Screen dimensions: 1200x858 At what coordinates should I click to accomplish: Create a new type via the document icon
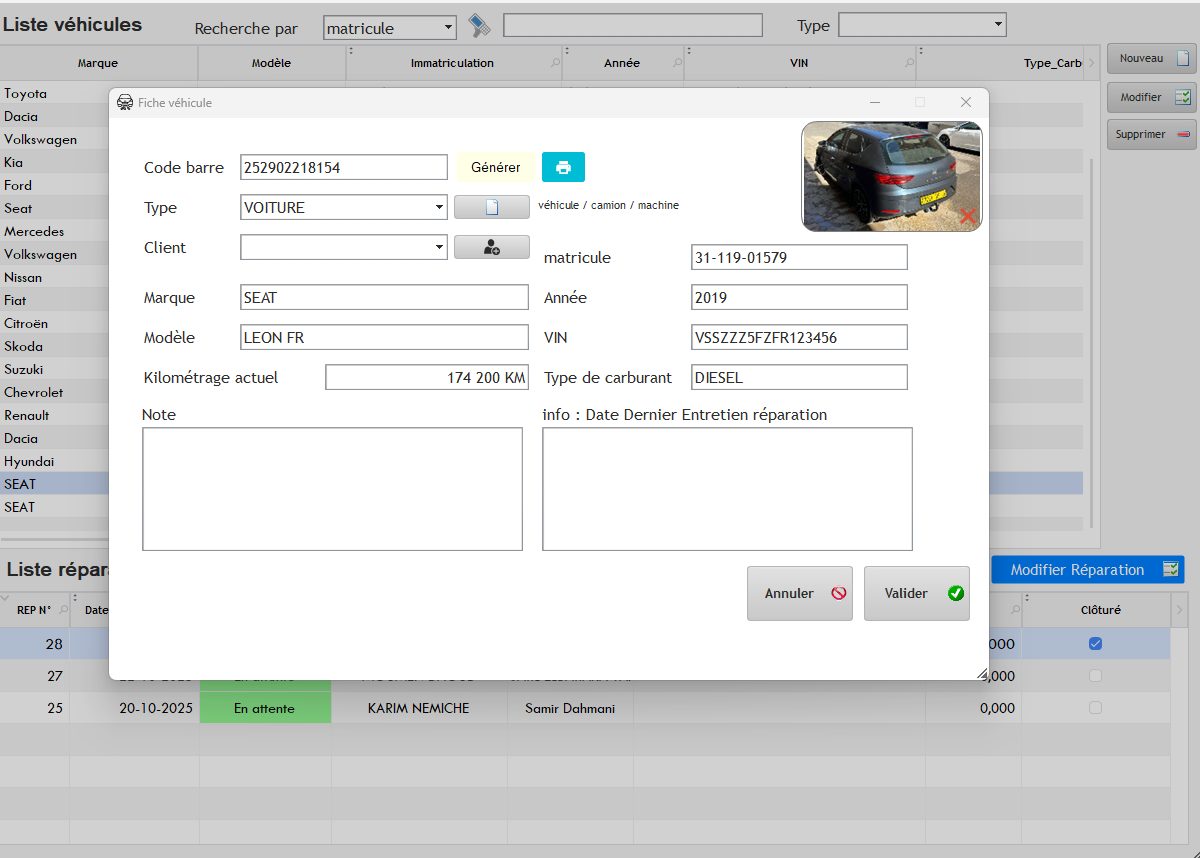tap(491, 207)
